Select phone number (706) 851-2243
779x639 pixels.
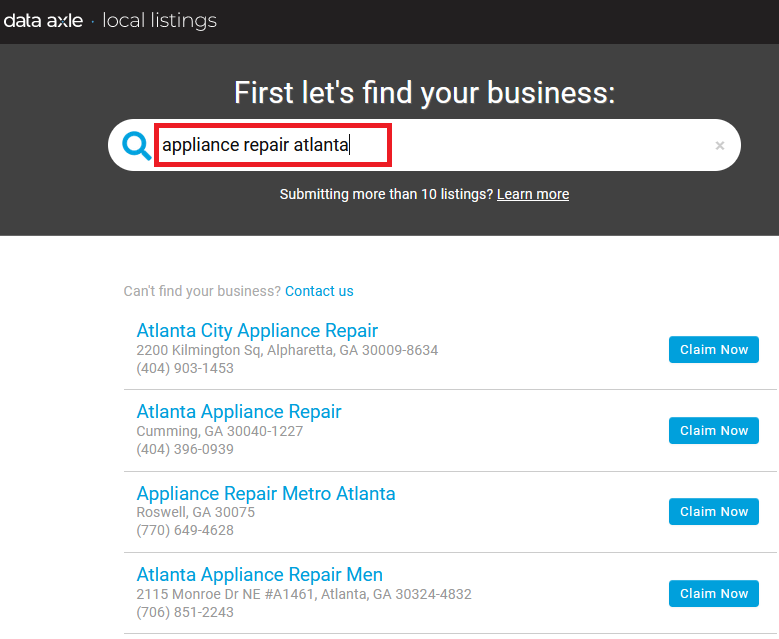(x=185, y=612)
